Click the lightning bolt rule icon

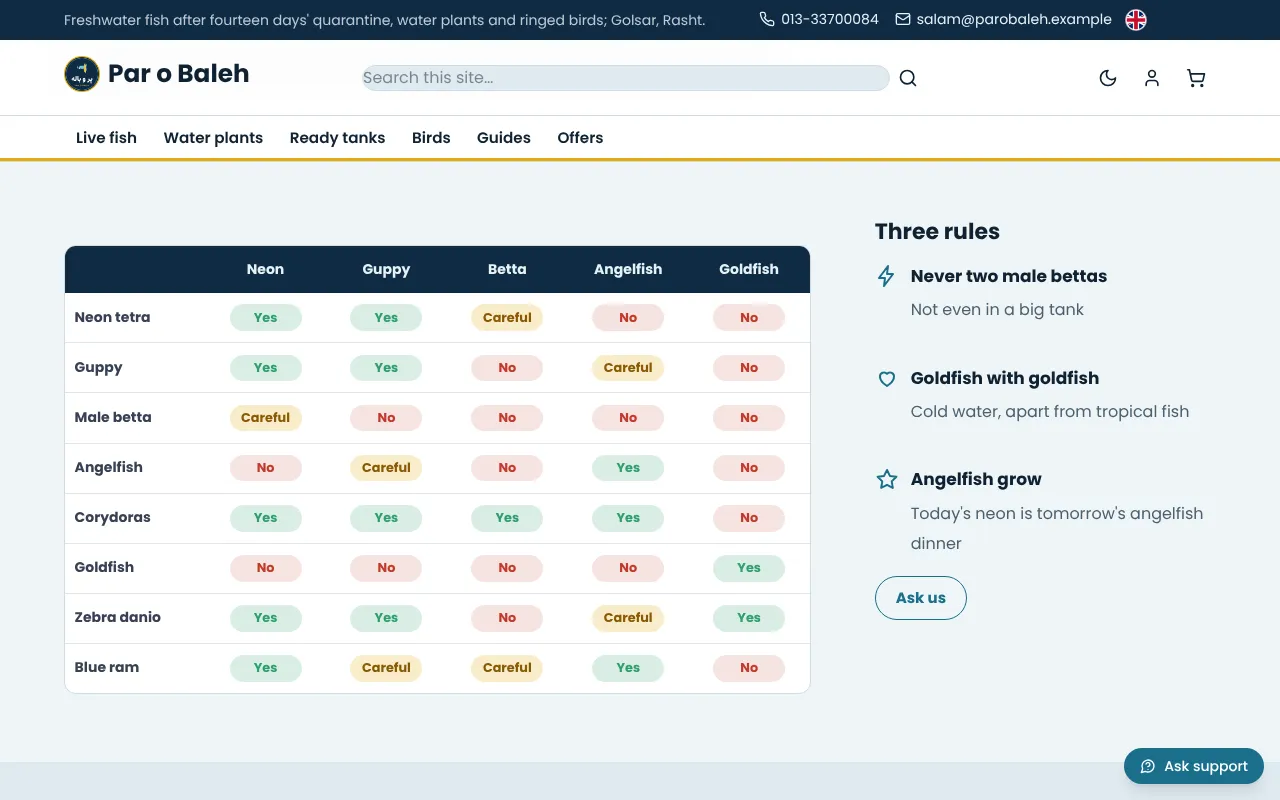pyautogui.click(x=886, y=277)
